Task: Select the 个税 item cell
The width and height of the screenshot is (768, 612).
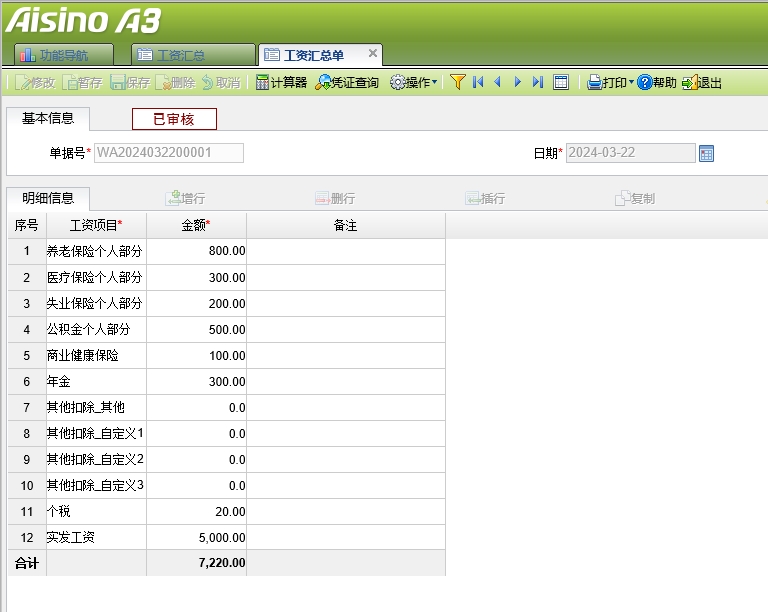Action: [96, 512]
